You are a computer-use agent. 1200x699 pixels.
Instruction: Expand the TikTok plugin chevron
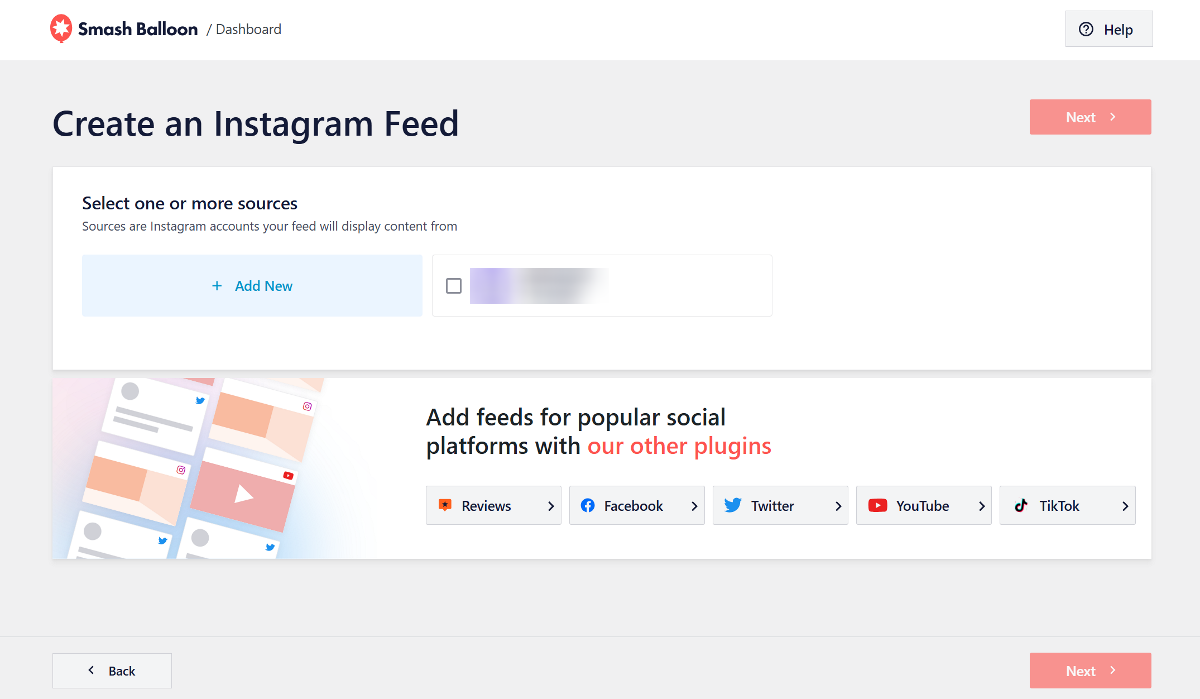click(x=1125, y=506)
